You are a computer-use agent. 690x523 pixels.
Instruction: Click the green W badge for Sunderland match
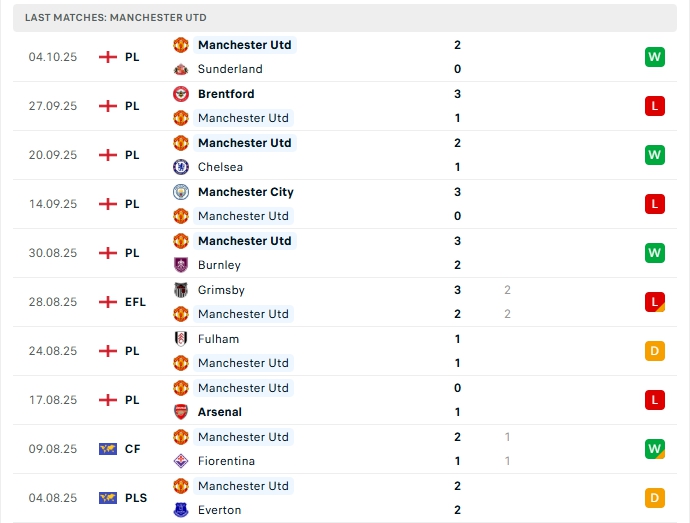[x=655, y=57]
